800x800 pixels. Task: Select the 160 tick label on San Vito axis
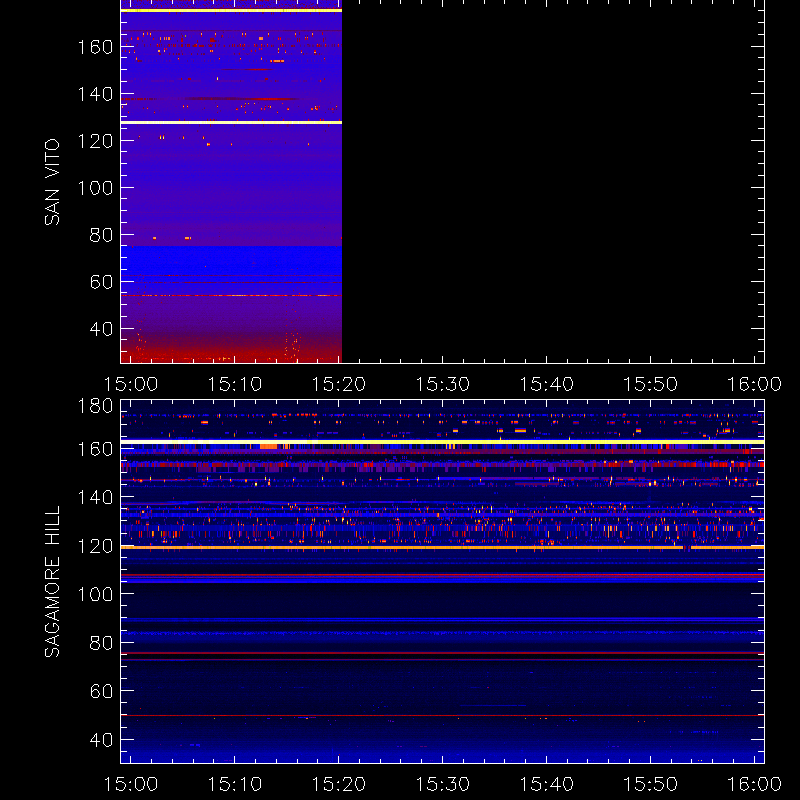[95, 47]
